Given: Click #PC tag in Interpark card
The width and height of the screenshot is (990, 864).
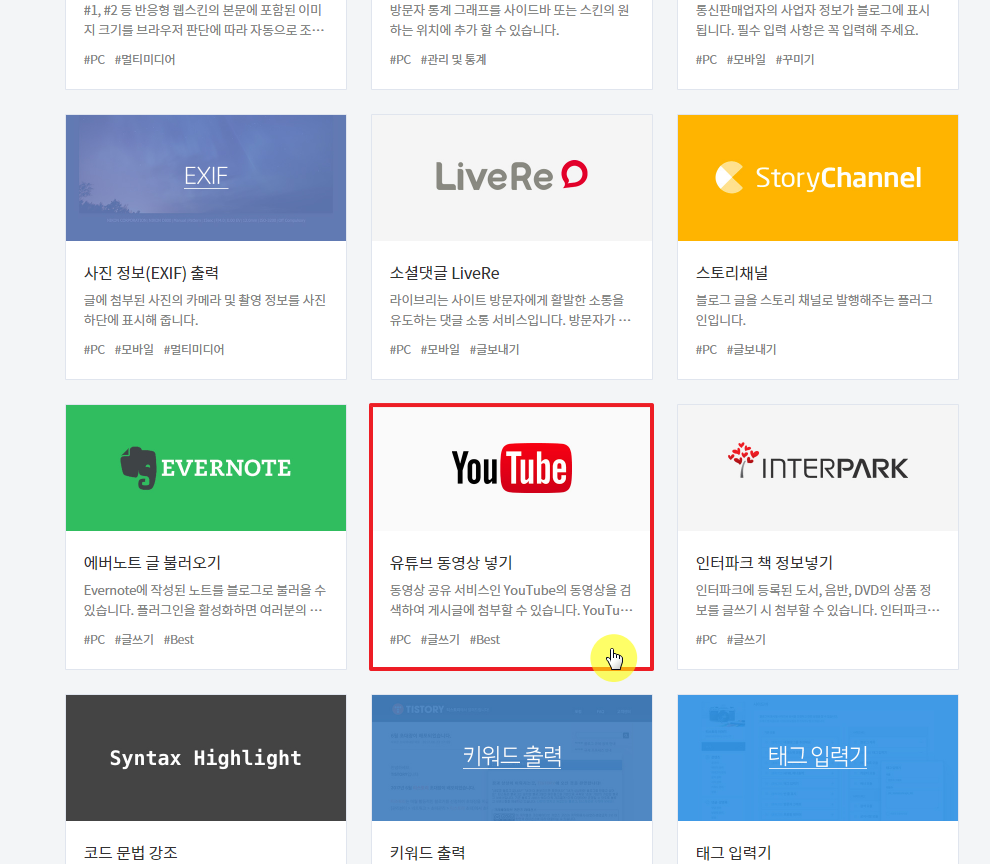Looking at the screenshot, I should click(707, 640).
